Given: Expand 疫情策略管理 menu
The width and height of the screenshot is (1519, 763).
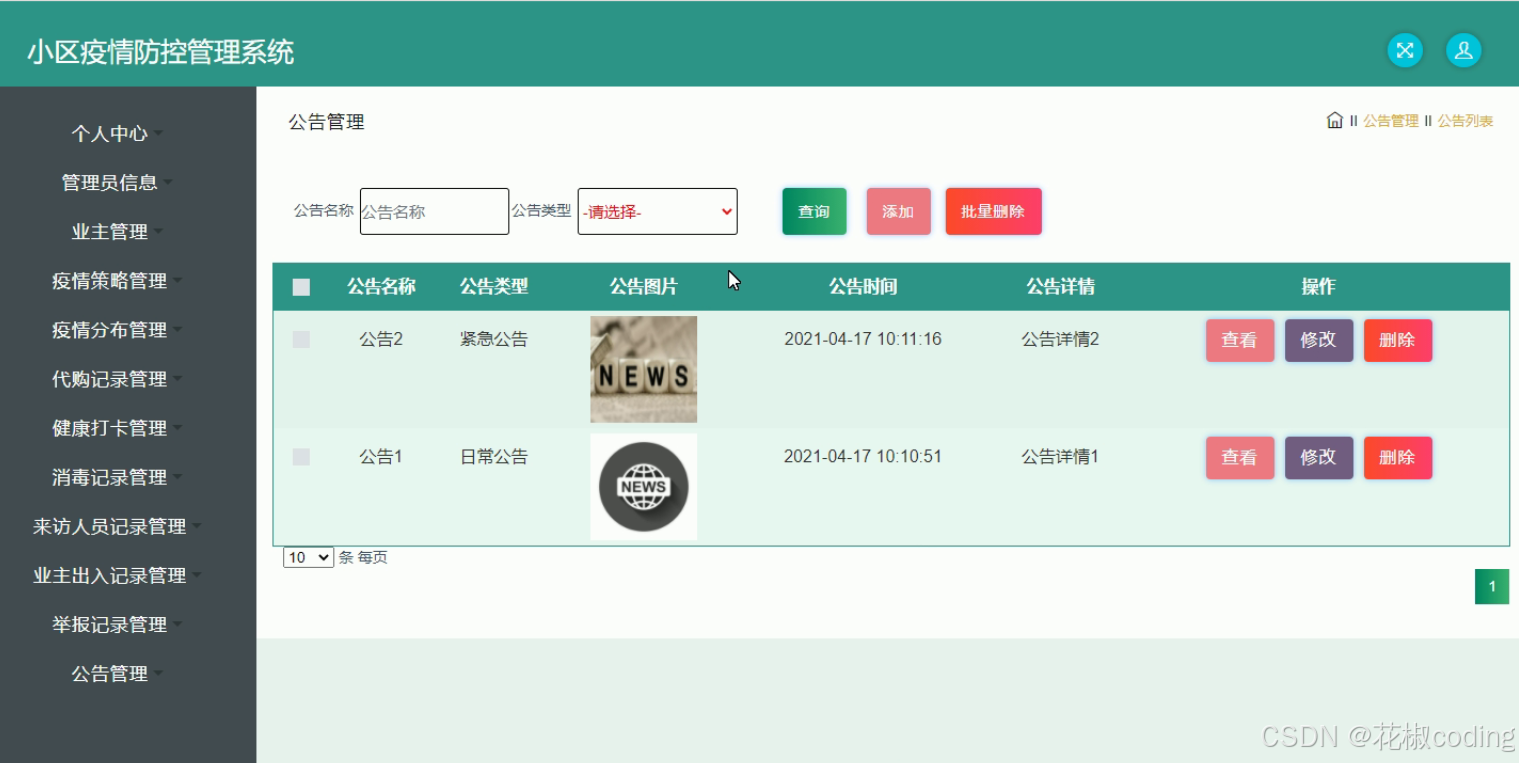Looking at the screenshot, I should point(116,281).
